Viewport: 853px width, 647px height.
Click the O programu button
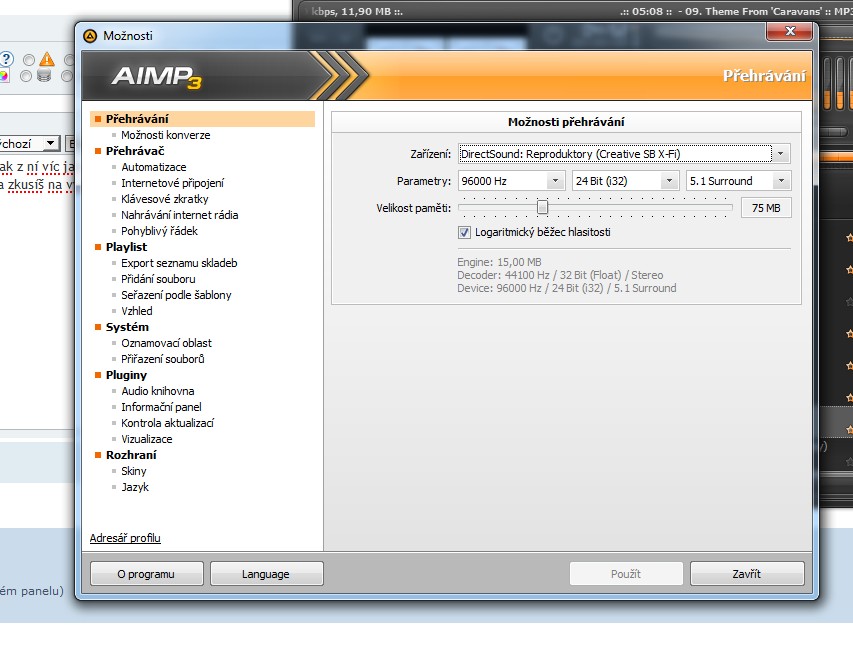point(146,574)
